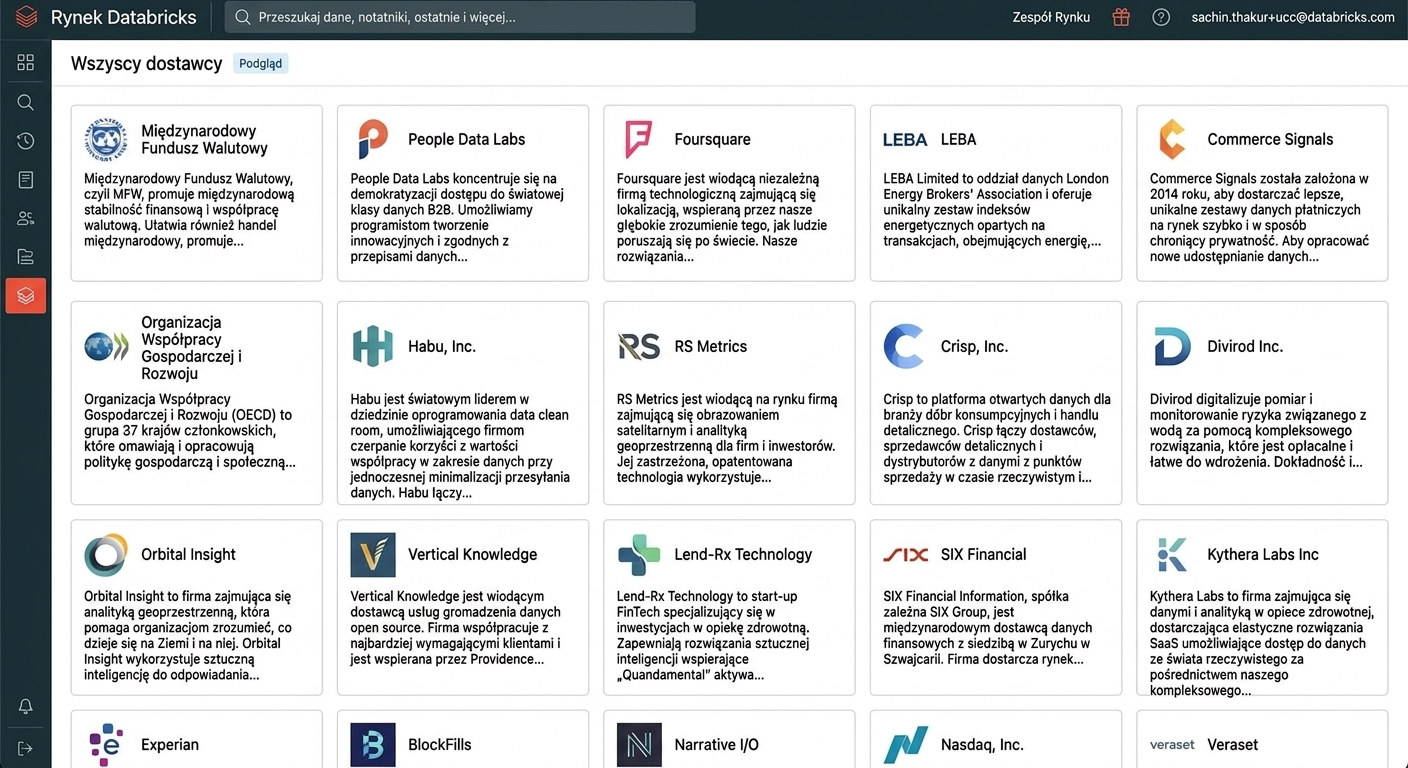Click the Podgląd badge
This screenshot has width=1408, height=768.
[x=261, y=63]
